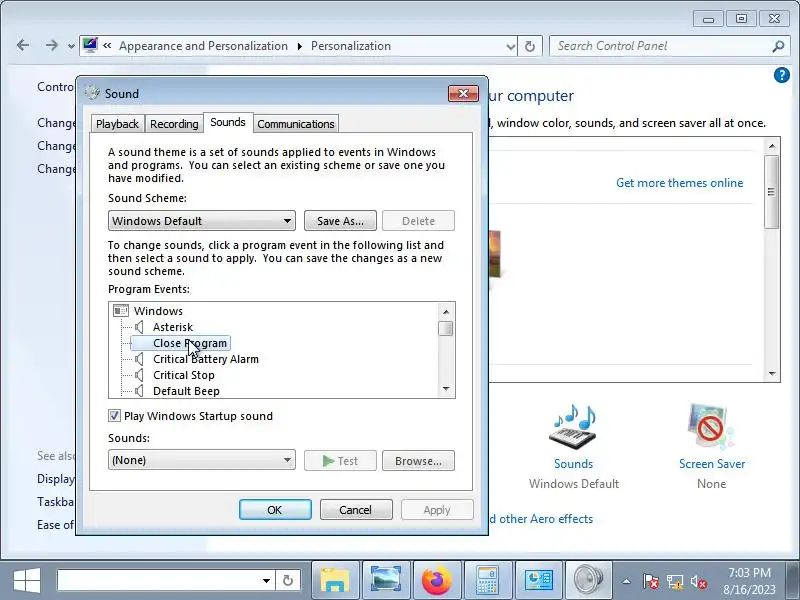Click the Personalization breadcrumb

click(351, 46)
